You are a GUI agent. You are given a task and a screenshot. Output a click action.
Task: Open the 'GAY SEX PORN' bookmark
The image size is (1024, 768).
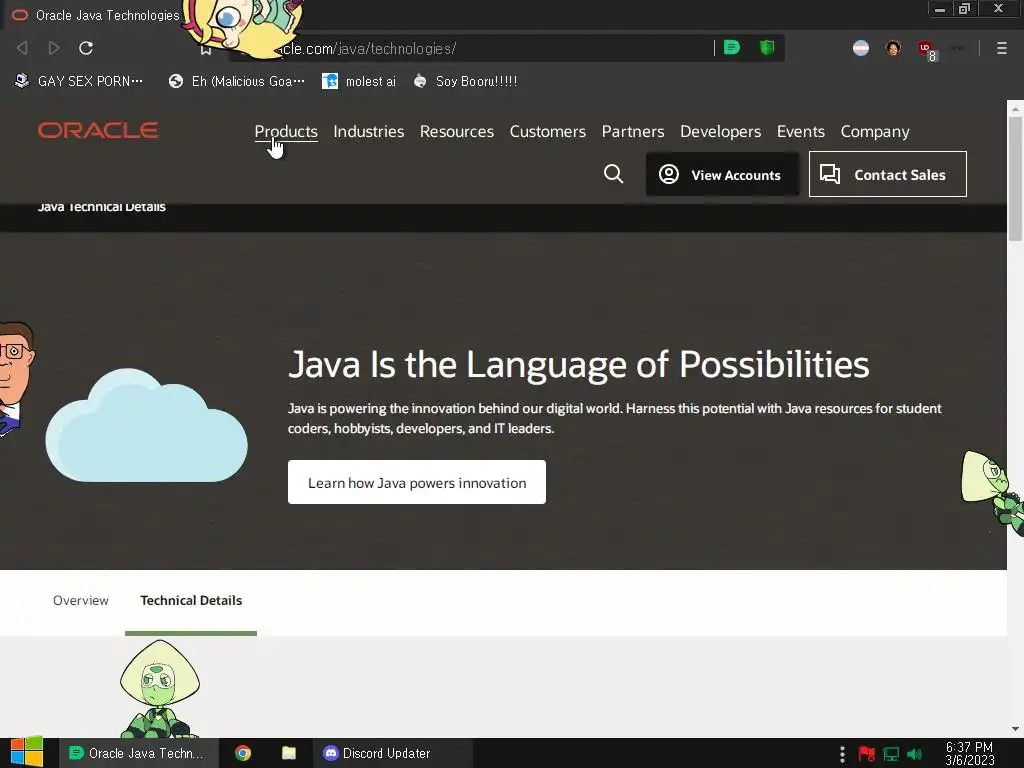coord(78,81)
